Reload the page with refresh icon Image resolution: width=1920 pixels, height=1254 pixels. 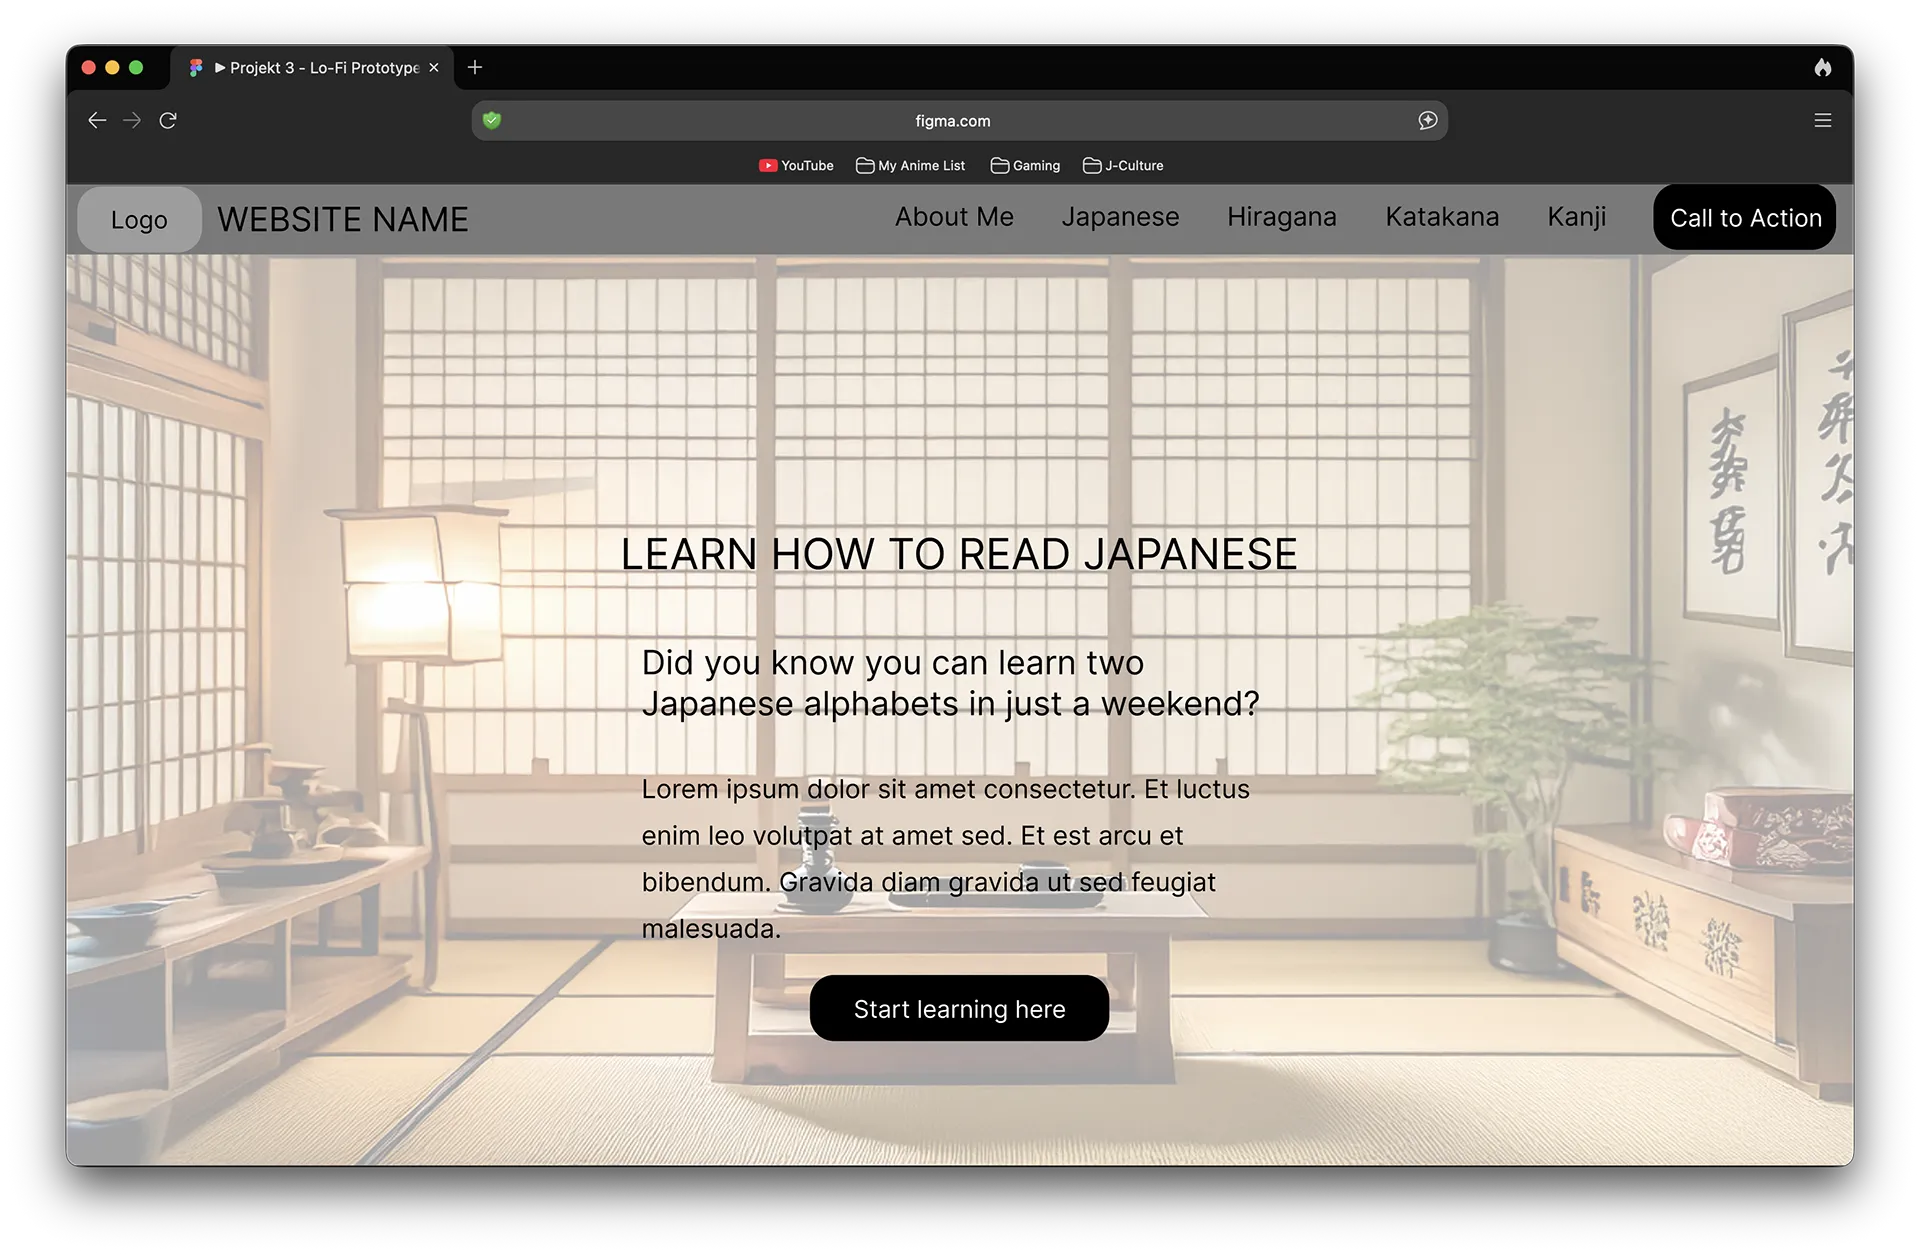pyautogui.click(x=168, y=120)
